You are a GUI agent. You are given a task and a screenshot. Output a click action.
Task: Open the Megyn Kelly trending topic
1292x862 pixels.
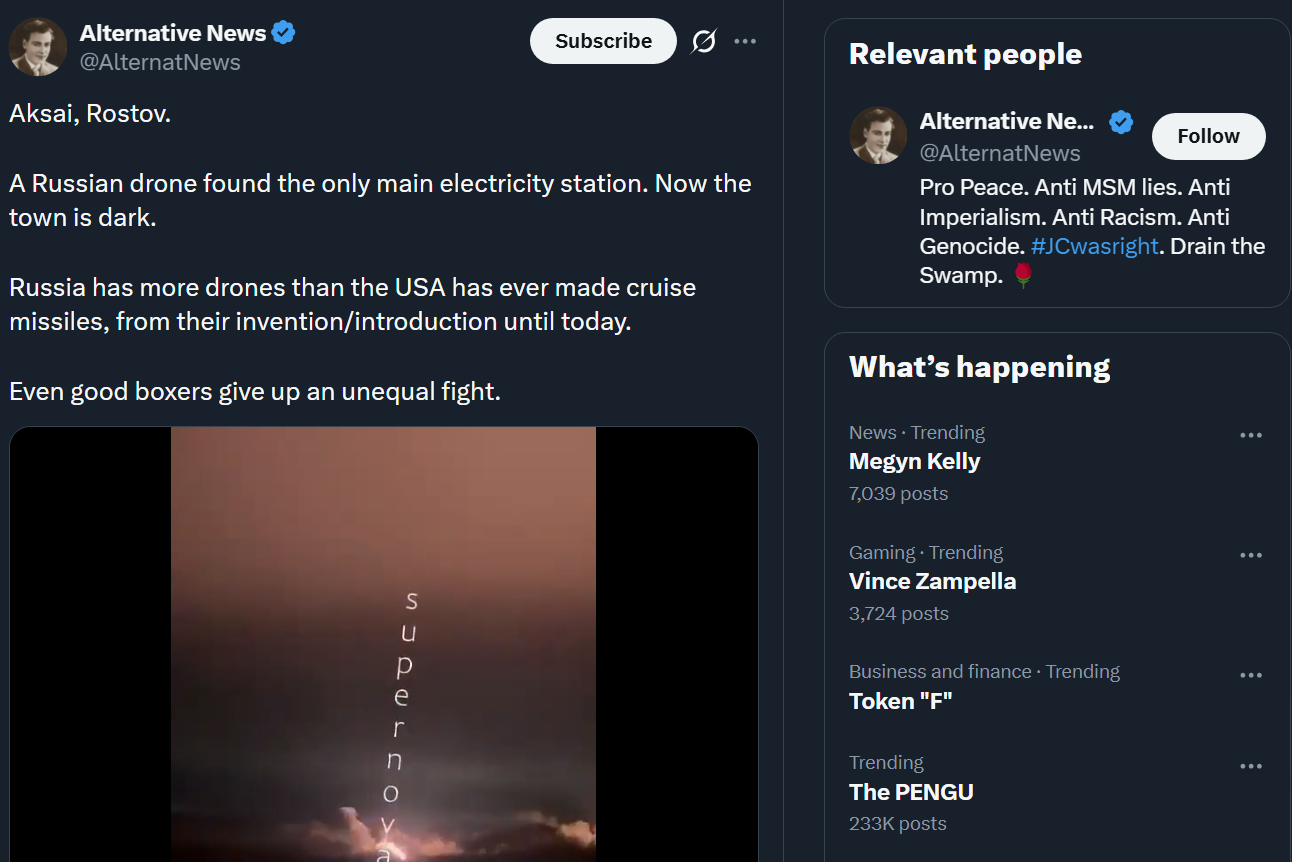tap(914, 461)
